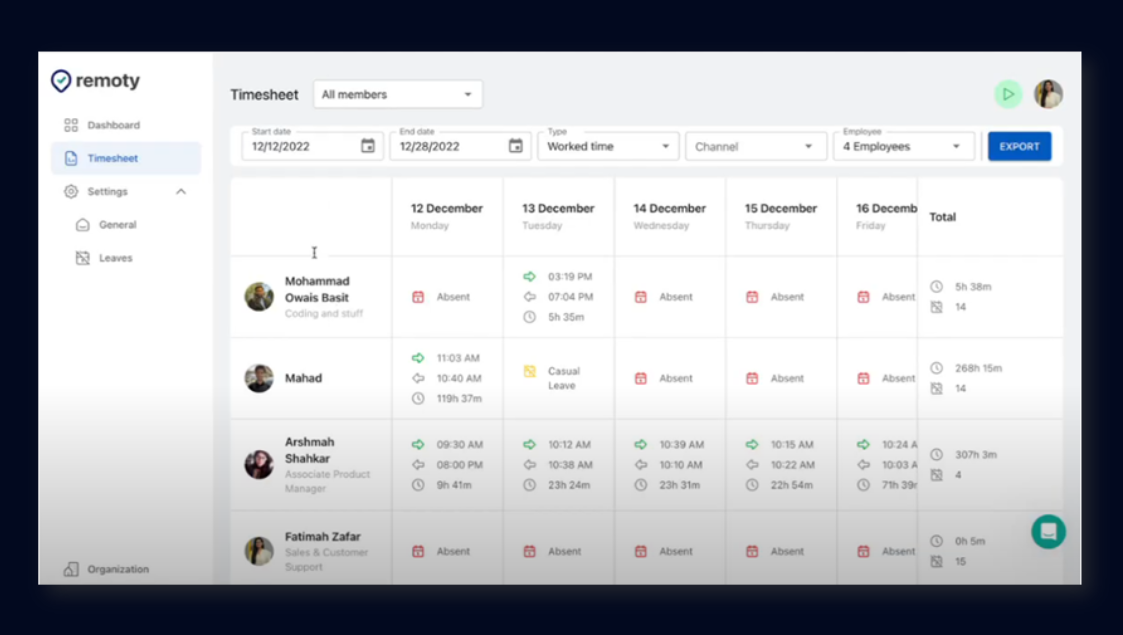1123x635 pixels.
Task: Open the Channel dropdown filter
Action: point(755,145)
